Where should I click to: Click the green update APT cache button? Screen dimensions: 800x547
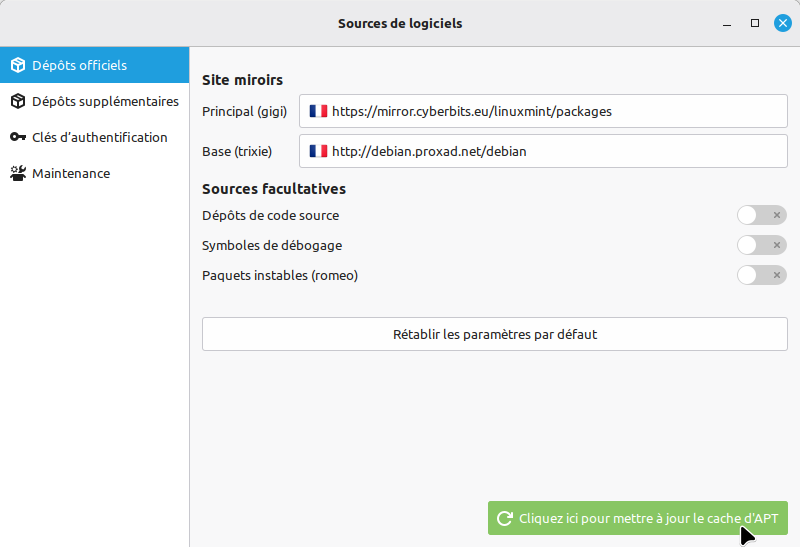[637, 519]
